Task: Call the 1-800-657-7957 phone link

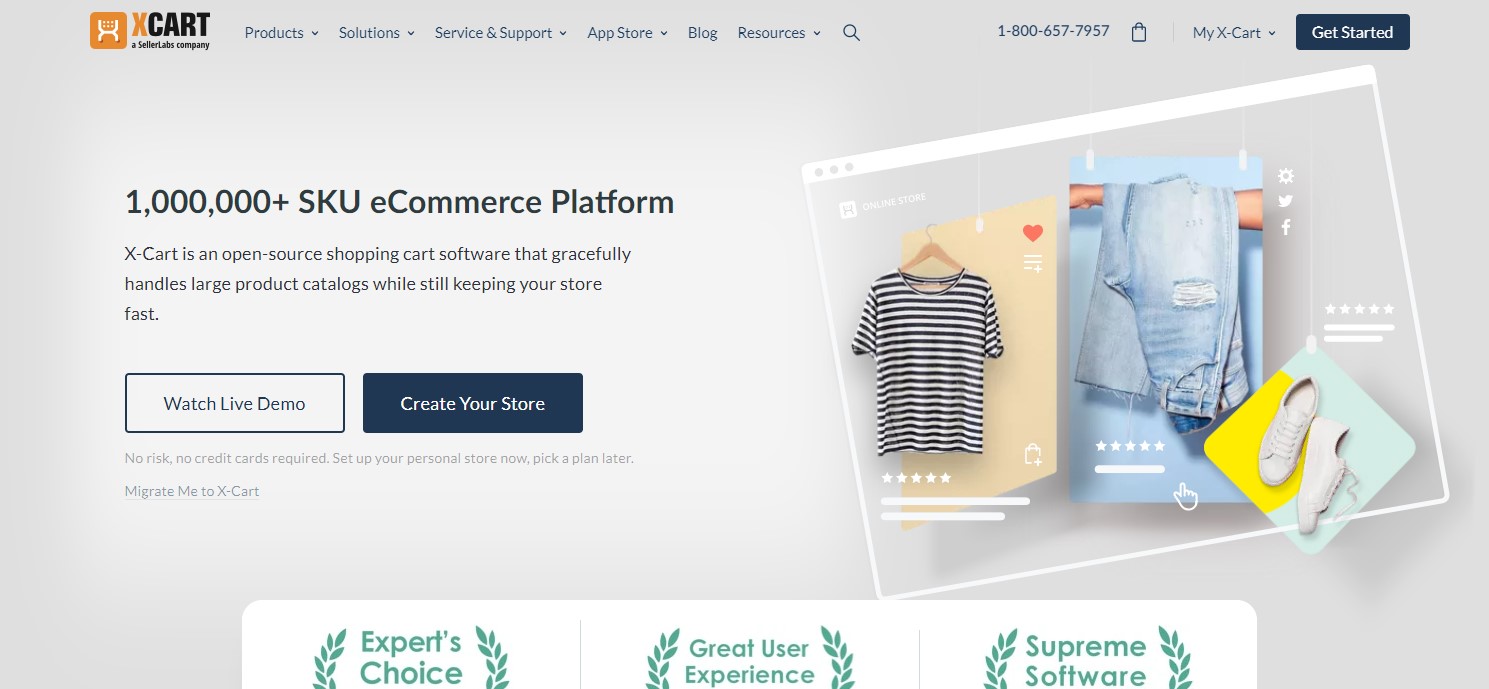Action: pos(1053,31)
